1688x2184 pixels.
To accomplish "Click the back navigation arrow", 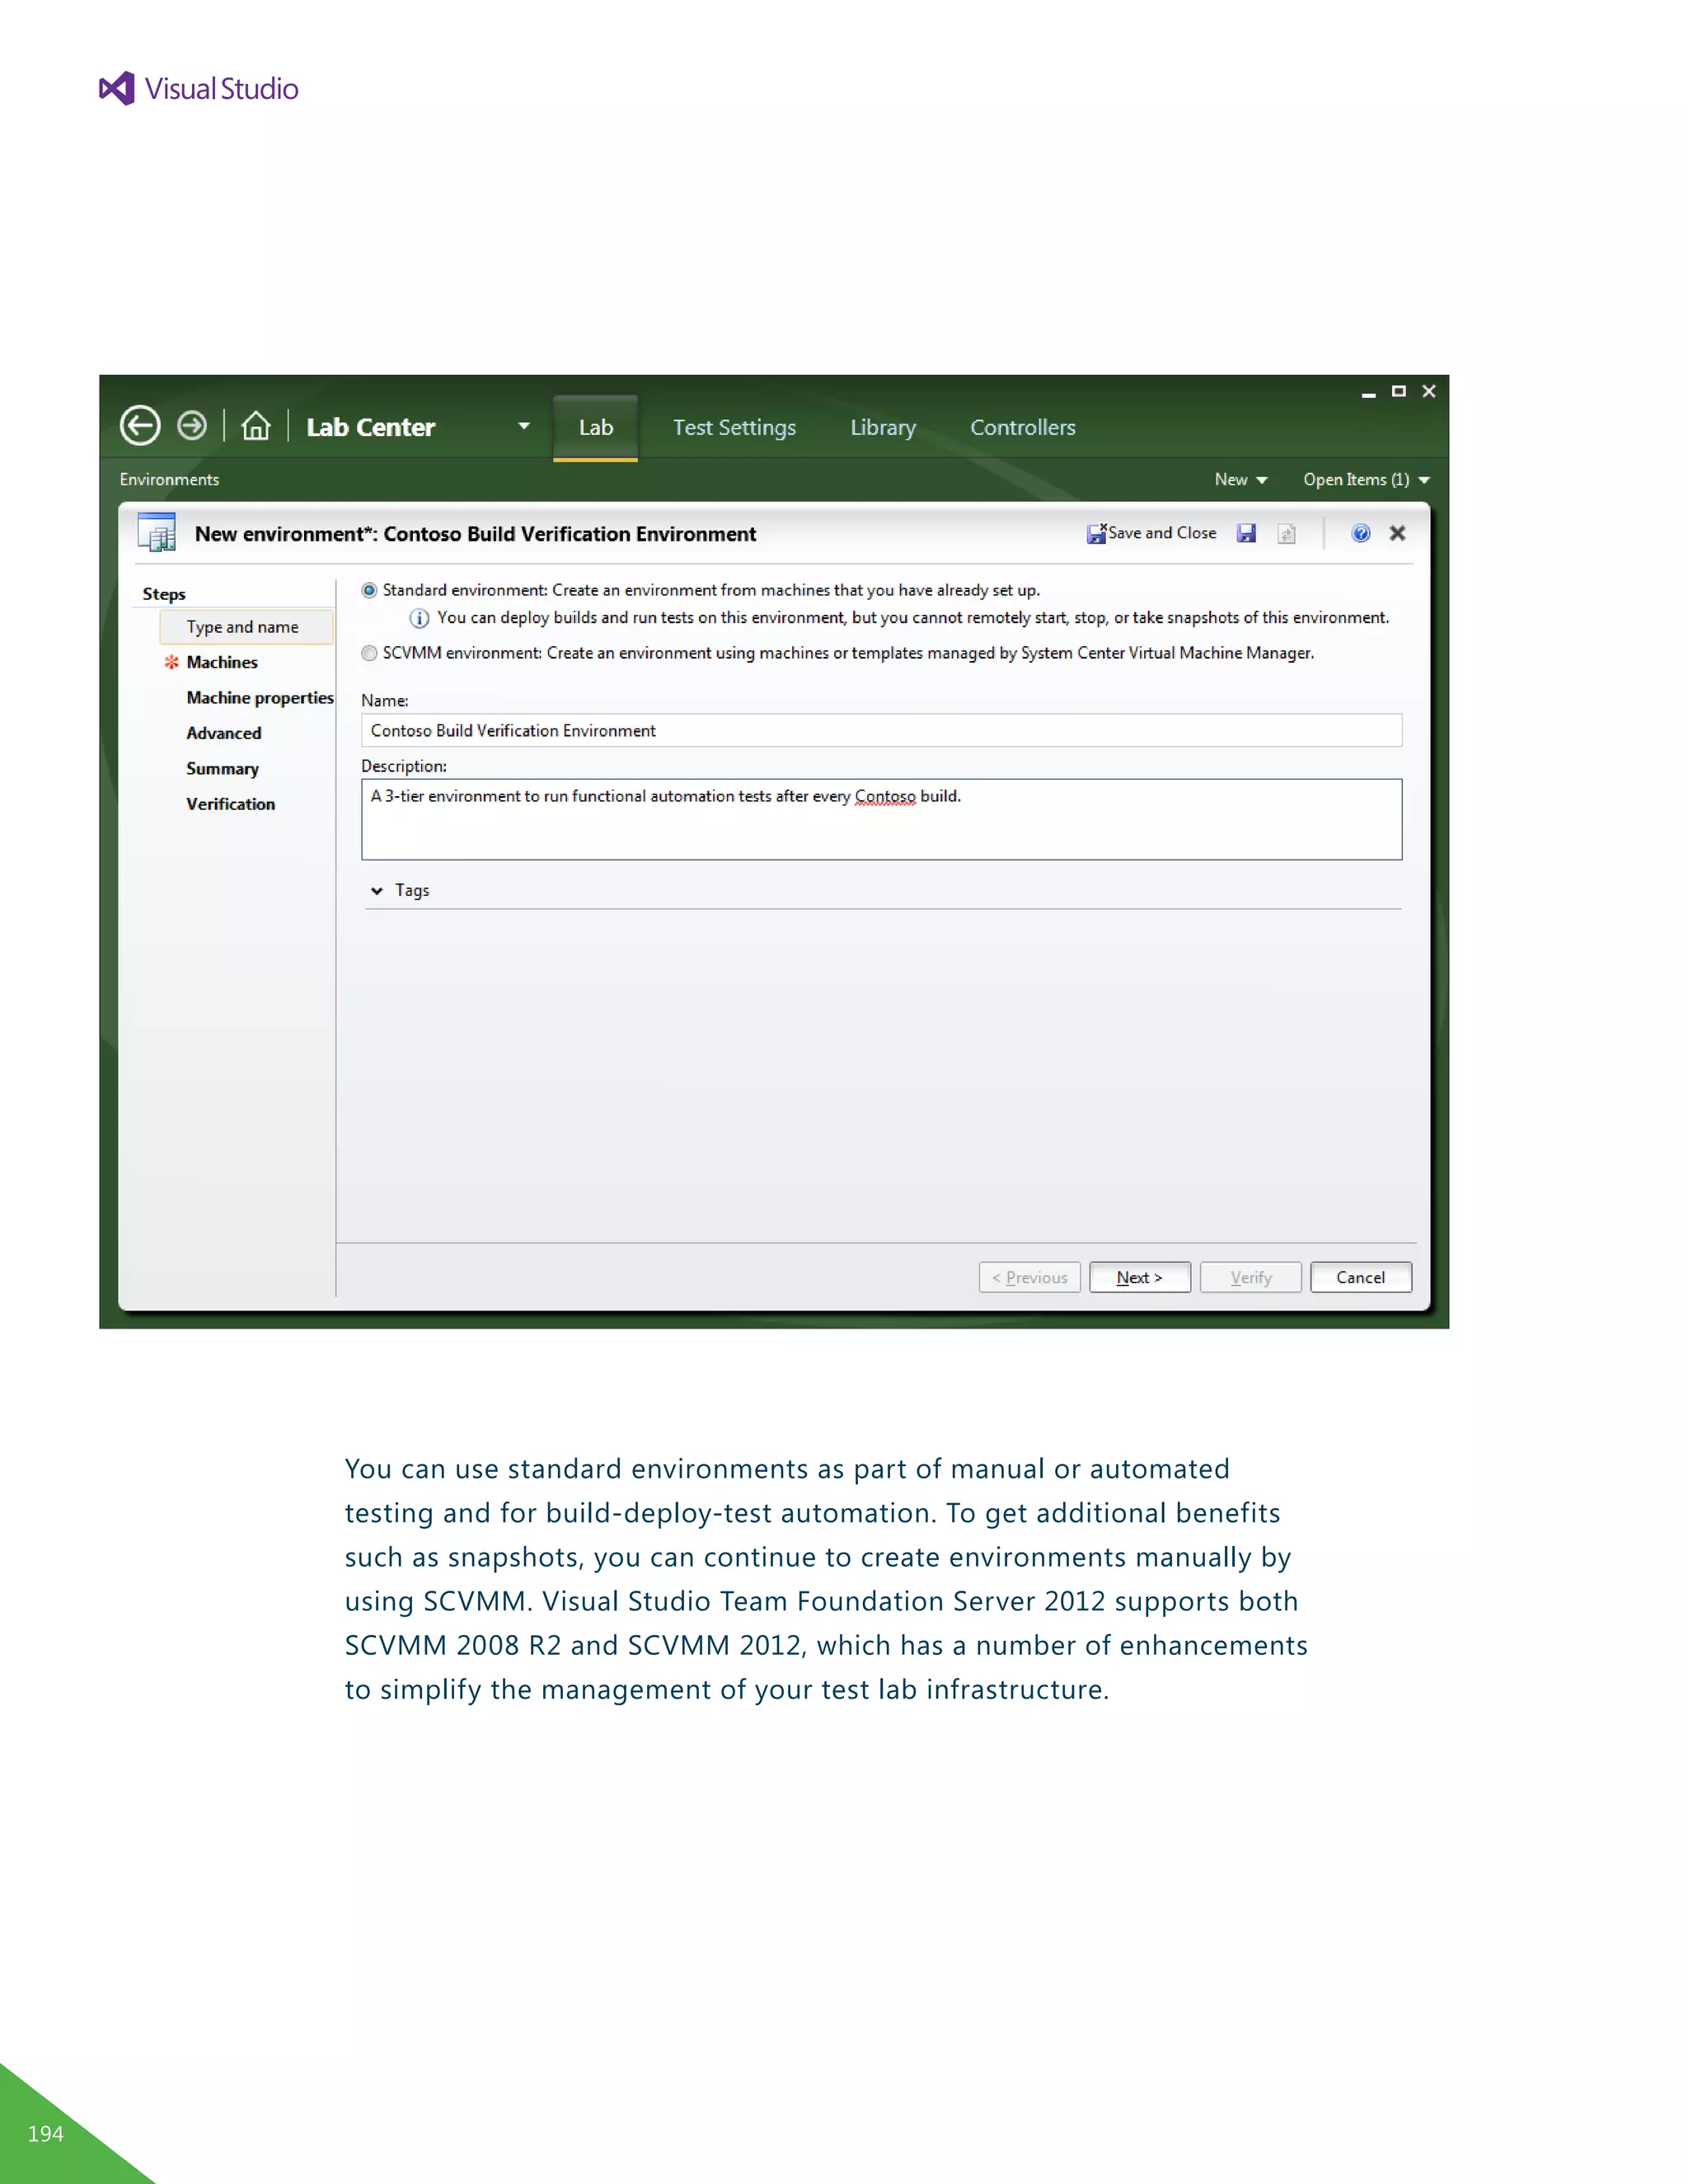I will [x=140, y=426].
